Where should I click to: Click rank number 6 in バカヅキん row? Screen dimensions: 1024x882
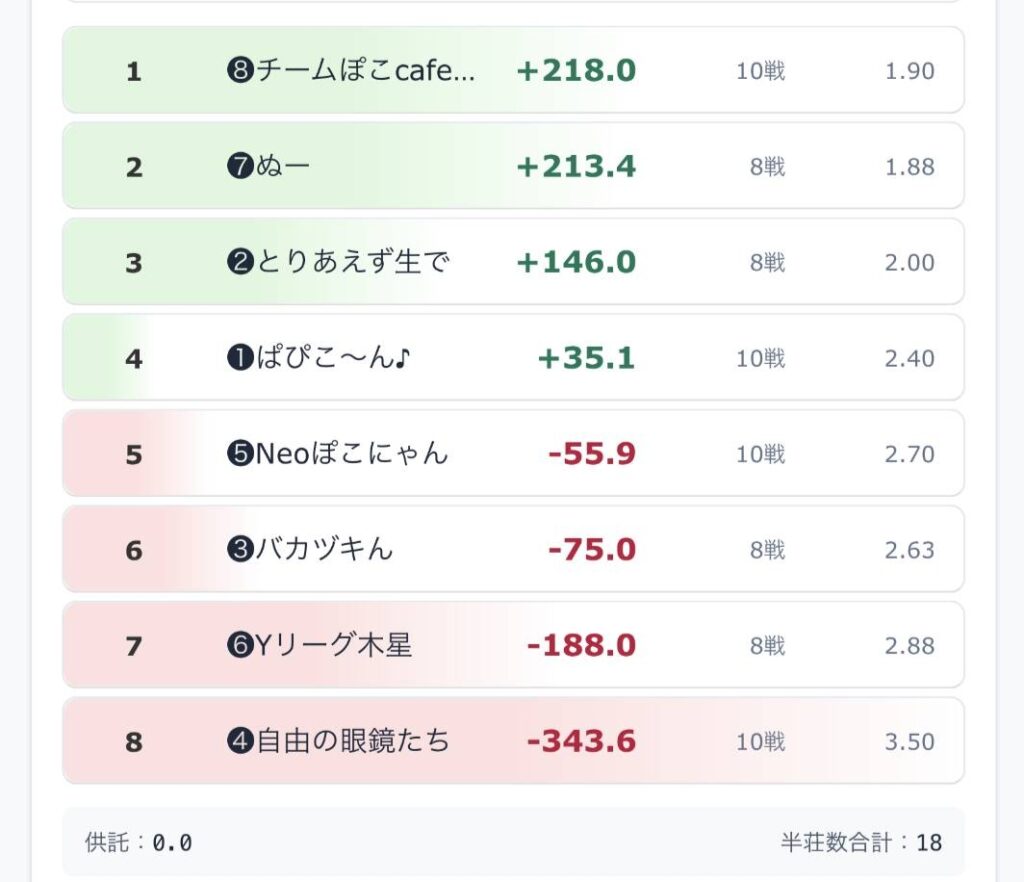(134, 550)
